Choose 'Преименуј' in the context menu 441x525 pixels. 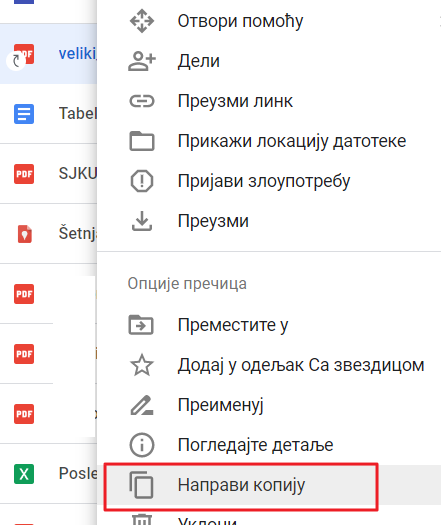[x=269, y=405]
